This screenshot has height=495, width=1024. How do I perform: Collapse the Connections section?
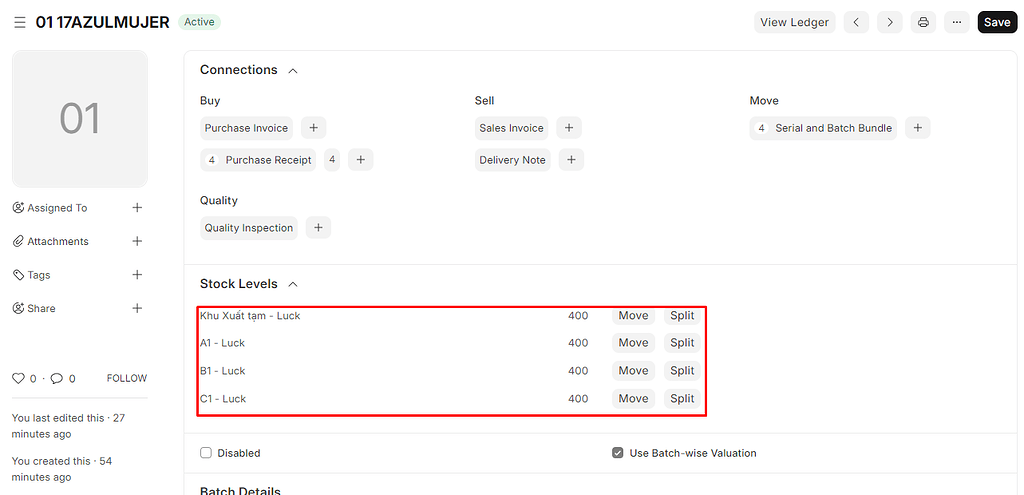coord(293,71)
